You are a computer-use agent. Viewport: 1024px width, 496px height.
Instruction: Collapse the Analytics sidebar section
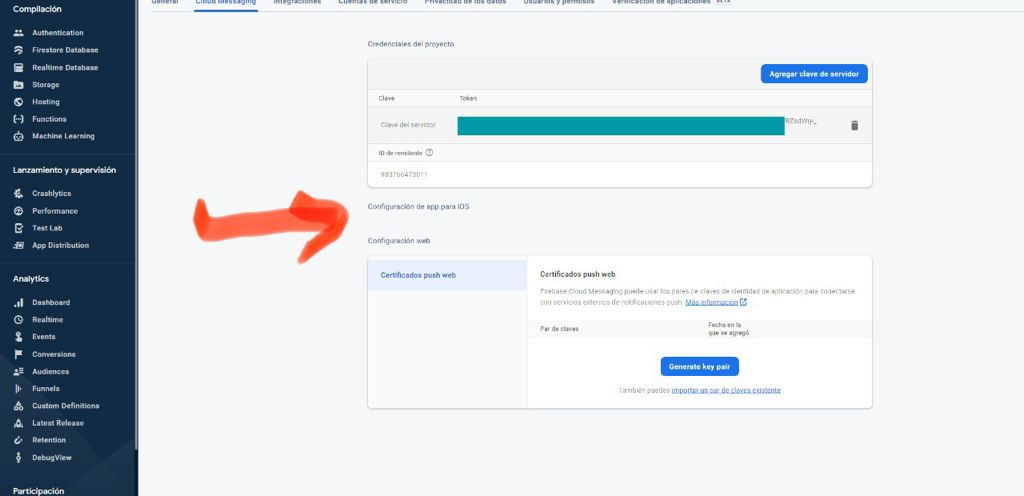point(31,279)
